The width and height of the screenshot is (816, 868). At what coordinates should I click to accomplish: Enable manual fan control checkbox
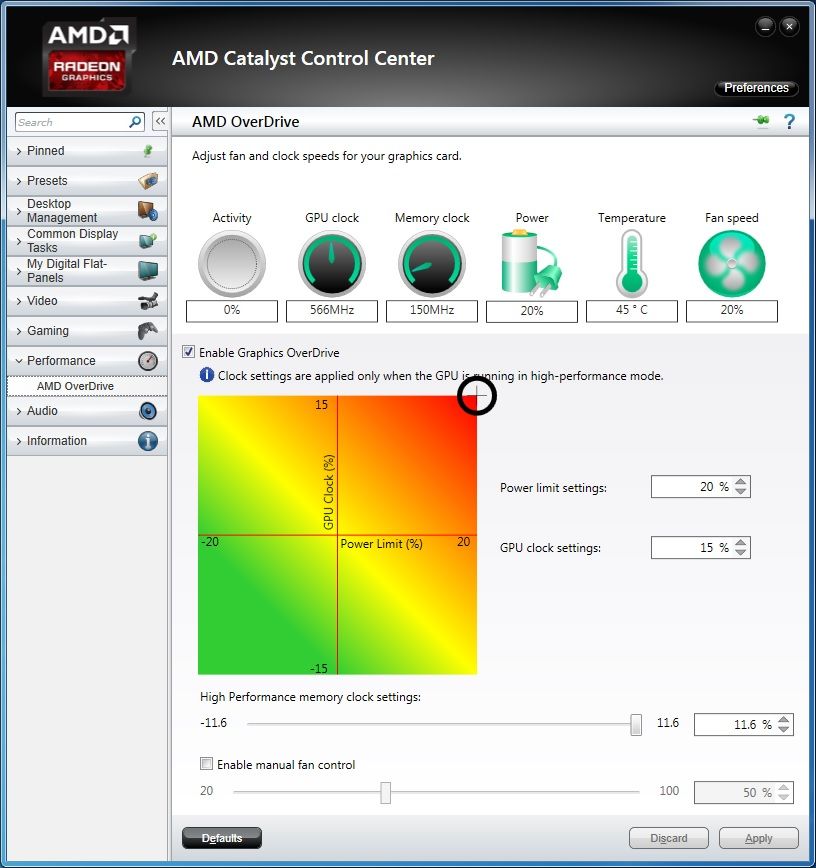click(206, 764)
